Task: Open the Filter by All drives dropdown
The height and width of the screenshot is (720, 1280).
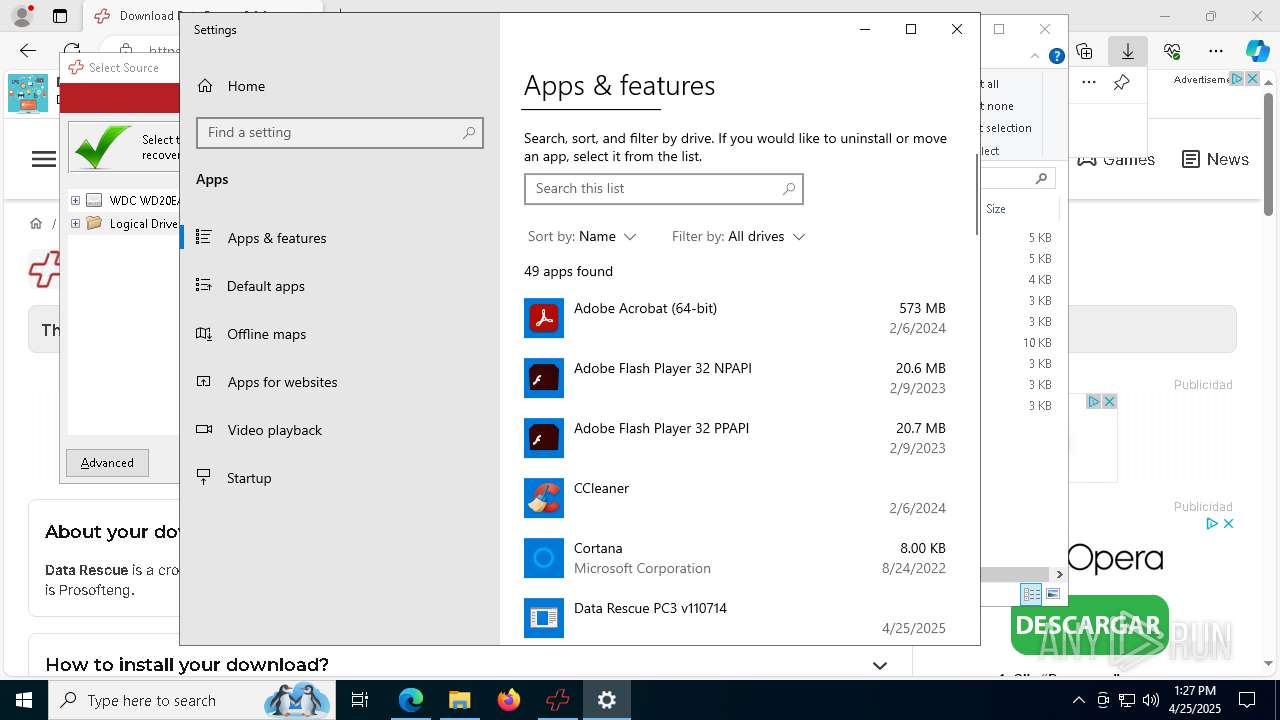Action: pos(738,236)
